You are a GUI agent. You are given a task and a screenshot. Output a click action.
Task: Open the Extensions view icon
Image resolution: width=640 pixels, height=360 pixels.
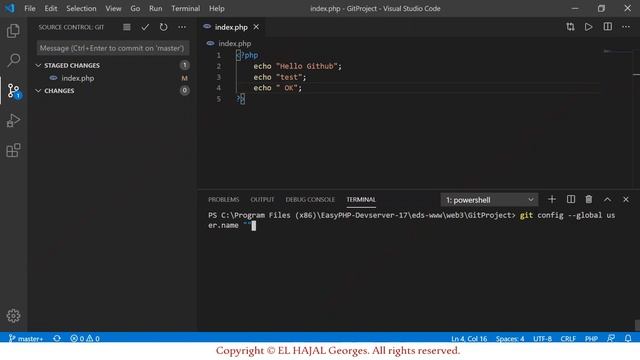pyautogui.click(x=13, y=150)
